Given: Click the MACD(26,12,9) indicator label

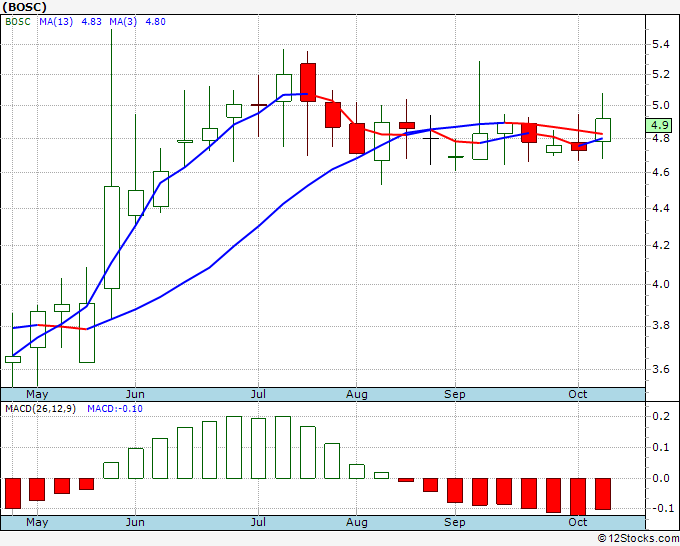Looking at the screenshot, I should tap(40, 409).
